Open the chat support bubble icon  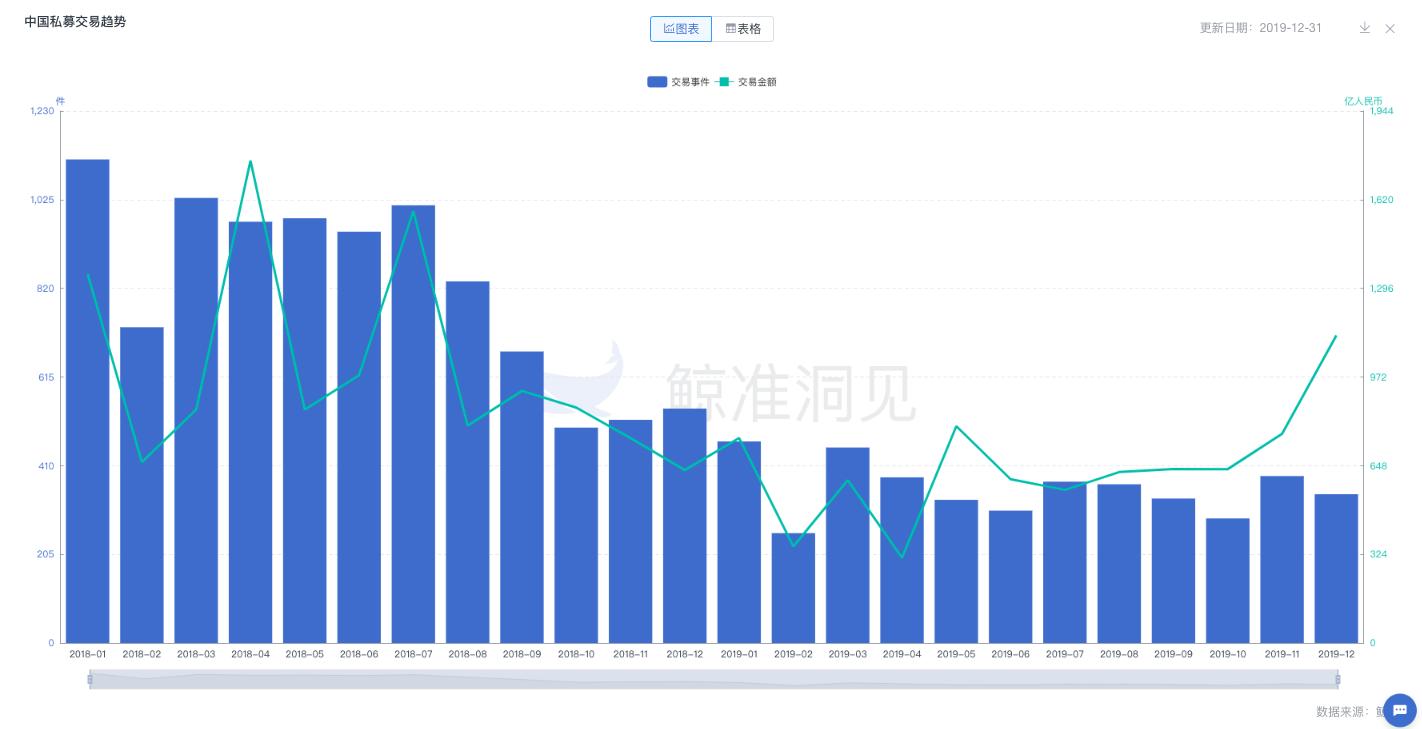point(1399,710)
